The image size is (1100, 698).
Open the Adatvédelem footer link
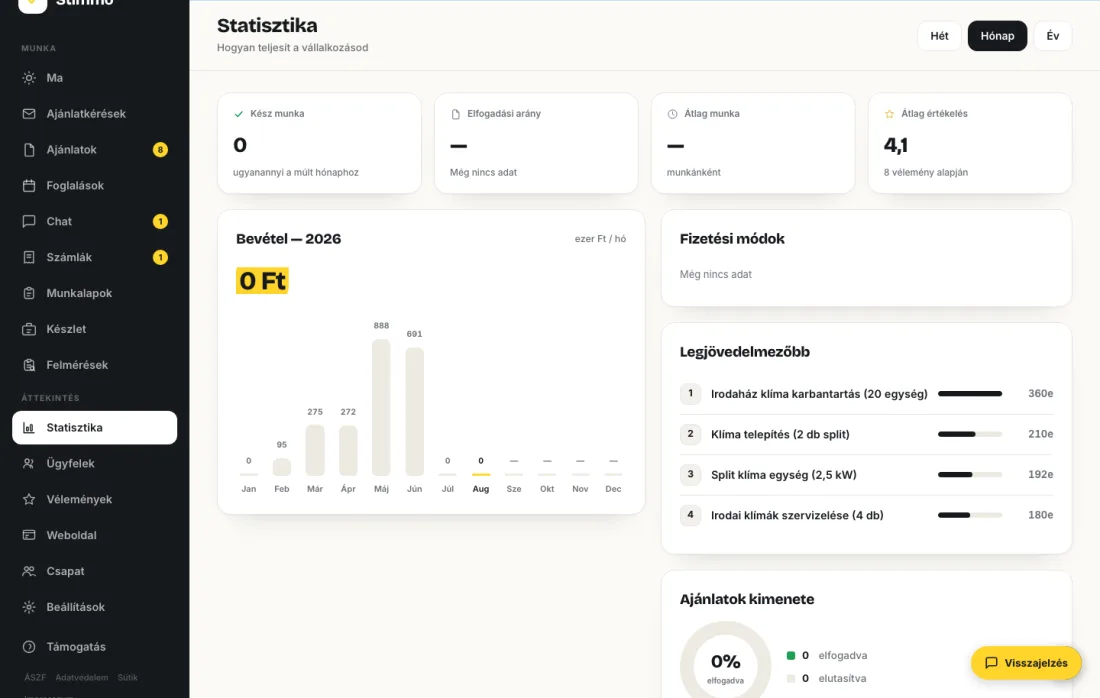tap(81, 678)
